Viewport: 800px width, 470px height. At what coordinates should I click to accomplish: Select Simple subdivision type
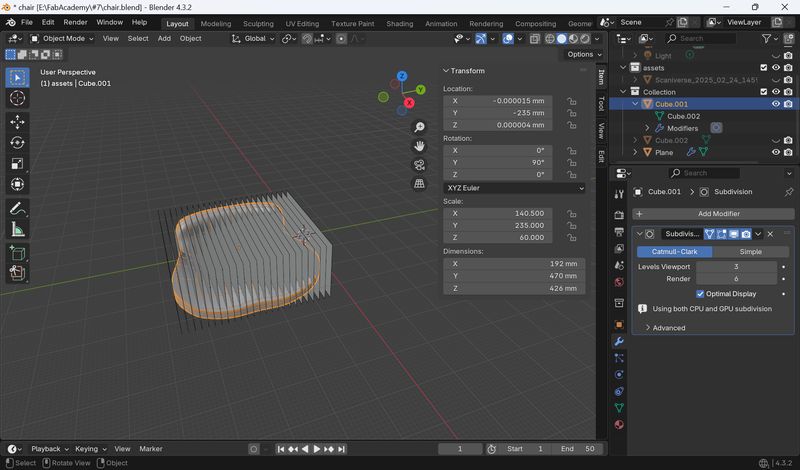click(750, 252)
